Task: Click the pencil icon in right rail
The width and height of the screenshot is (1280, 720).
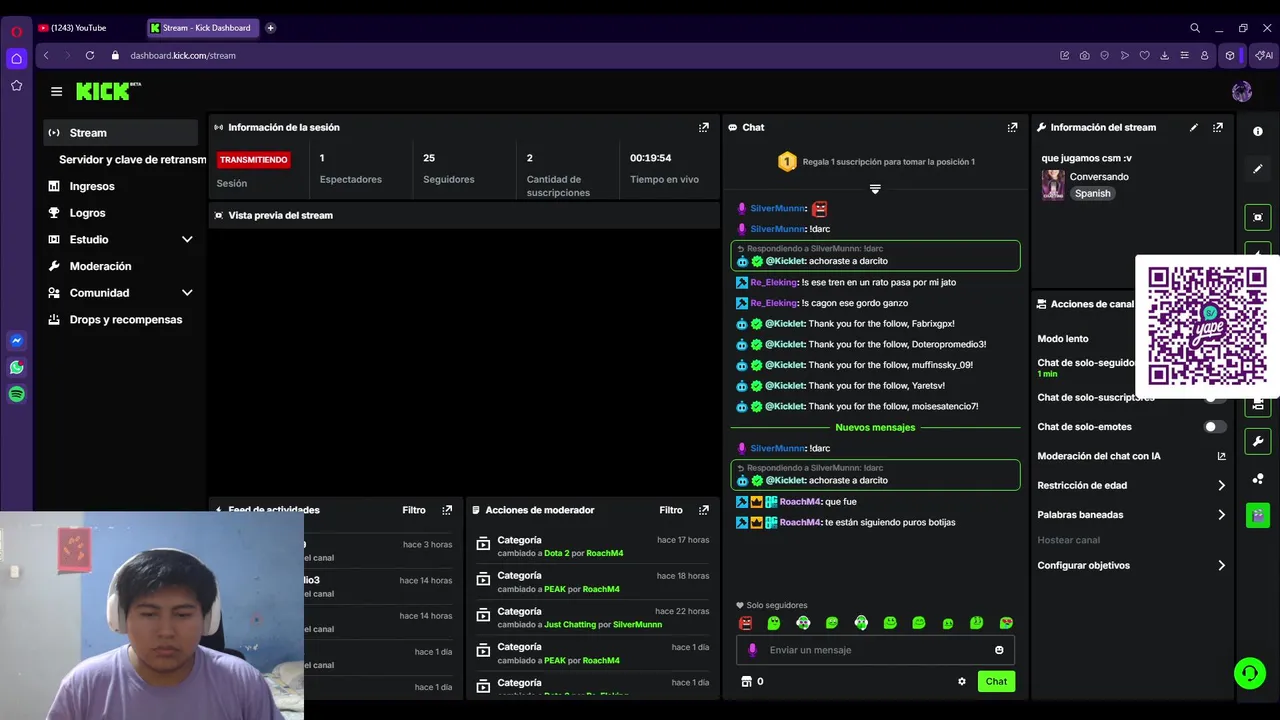Action: tap(1258, 169)
